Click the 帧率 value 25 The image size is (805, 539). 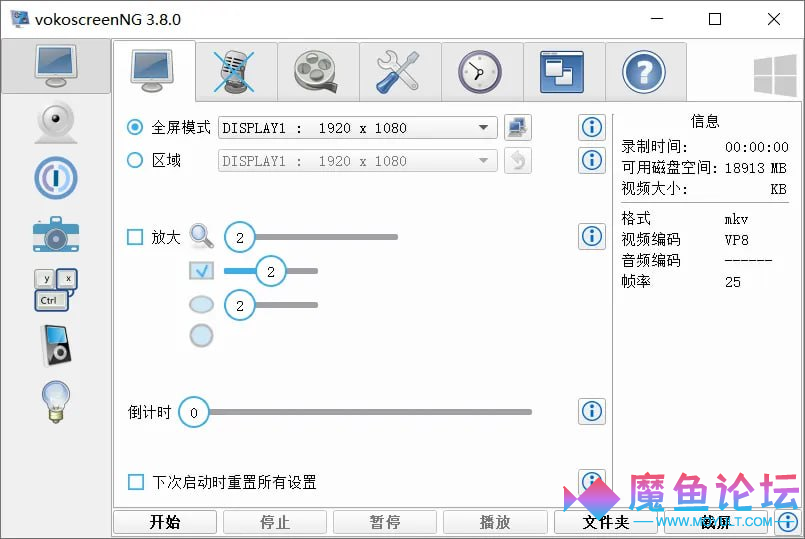tap(733, 282)
